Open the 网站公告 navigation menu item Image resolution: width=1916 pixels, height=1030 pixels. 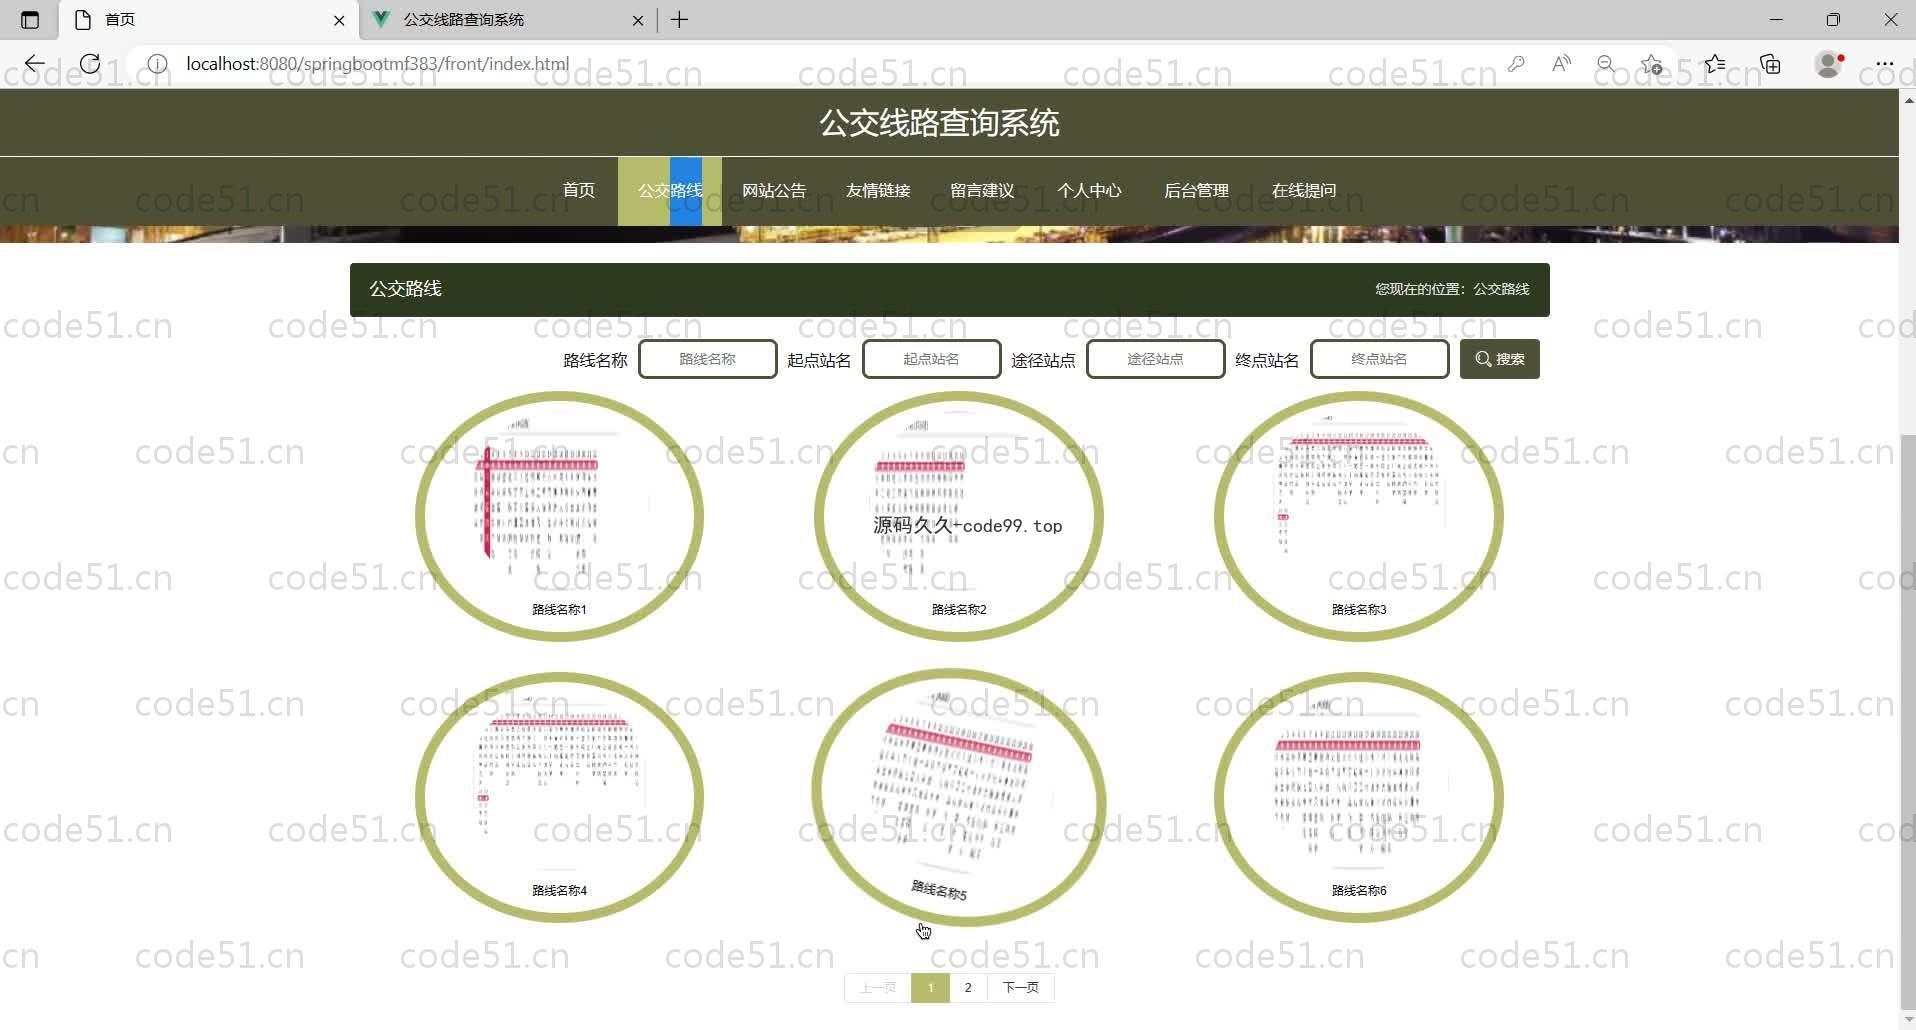click(774, 190)
